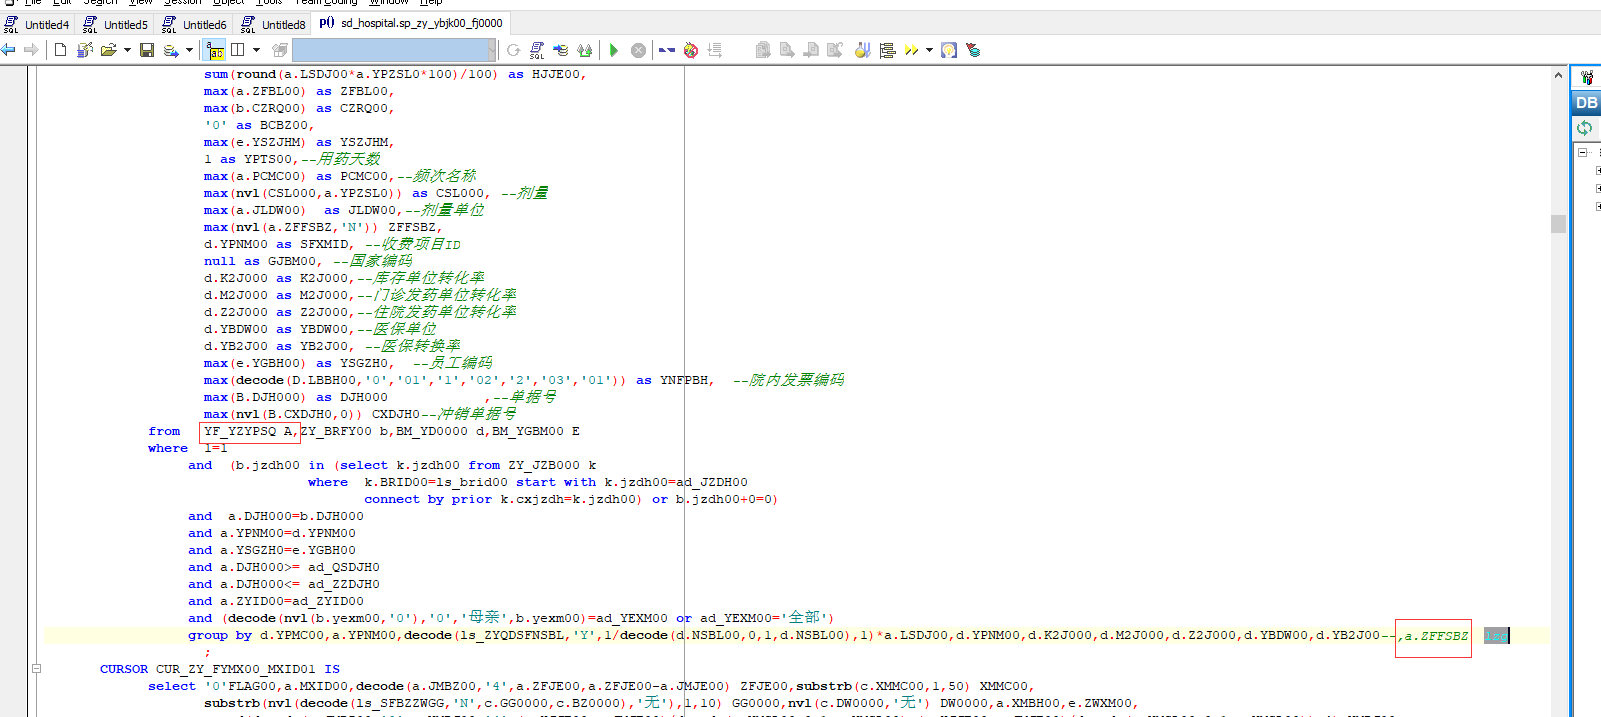Screen dimensions: 1601x717
Task: Expand the split-window layout dropdown arrow
Action: tap(256, 50)
